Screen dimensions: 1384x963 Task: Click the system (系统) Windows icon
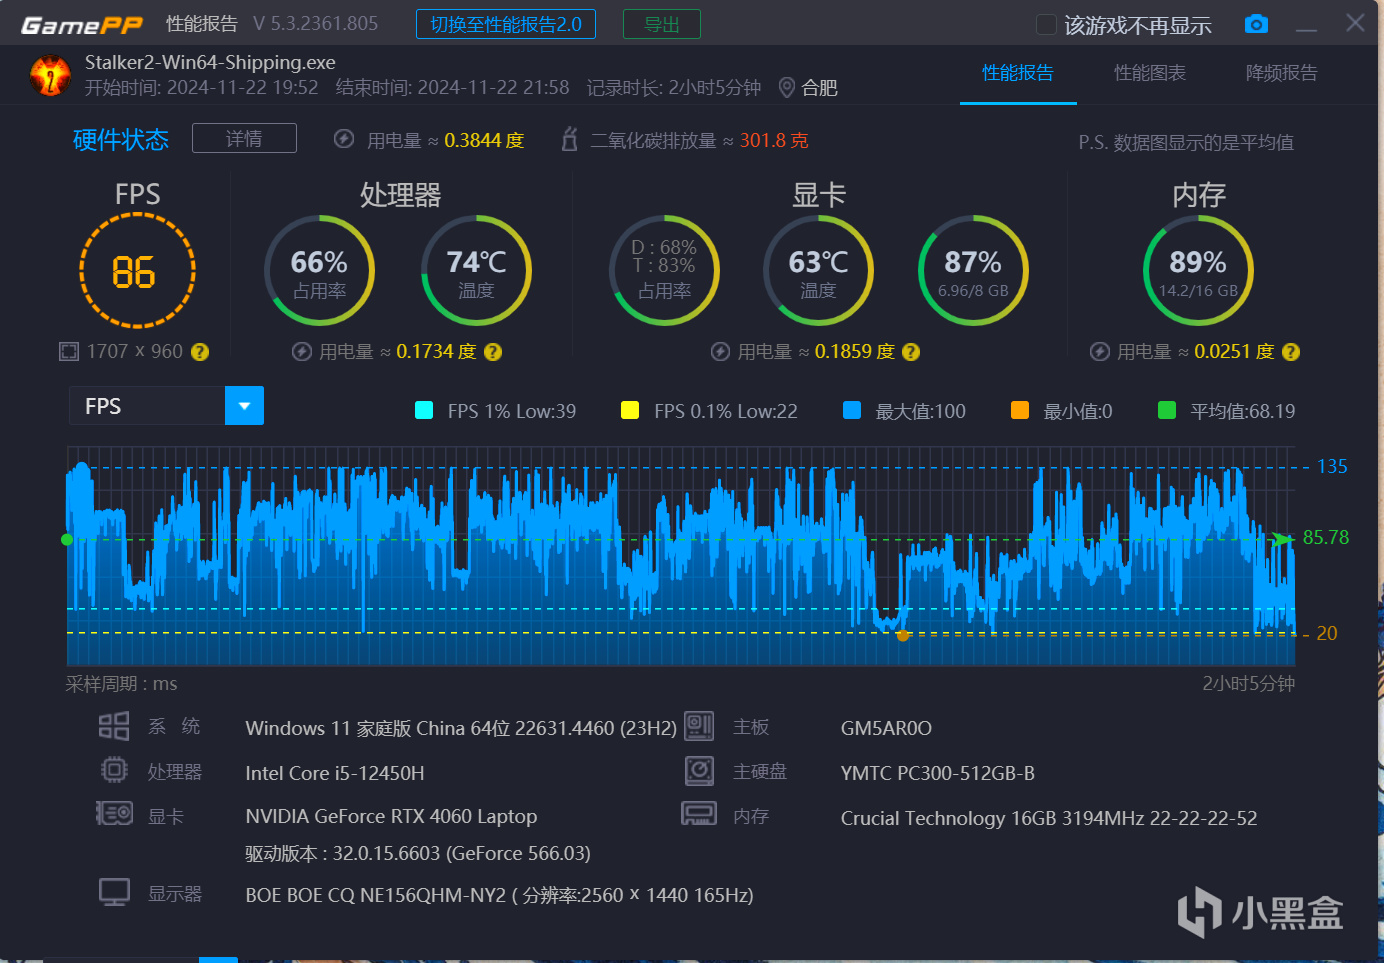(x=114, y=726)
